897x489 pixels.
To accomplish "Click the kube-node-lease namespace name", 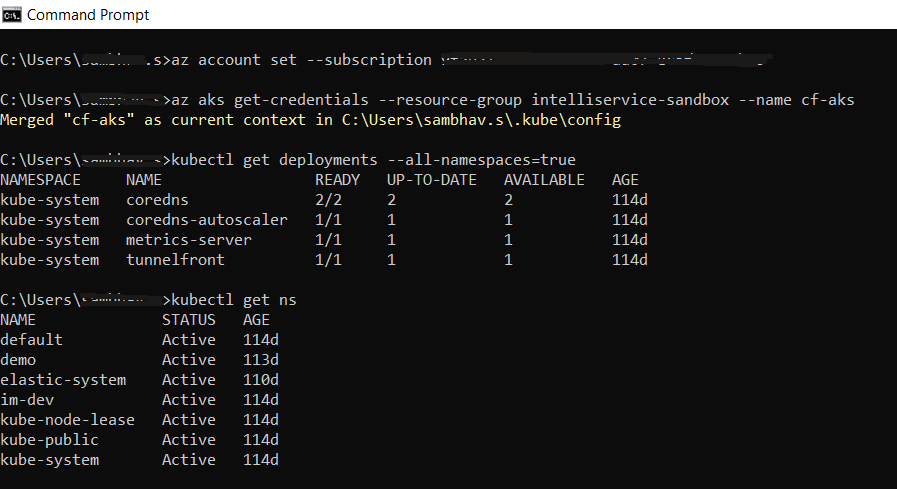I will pos(67,420).
